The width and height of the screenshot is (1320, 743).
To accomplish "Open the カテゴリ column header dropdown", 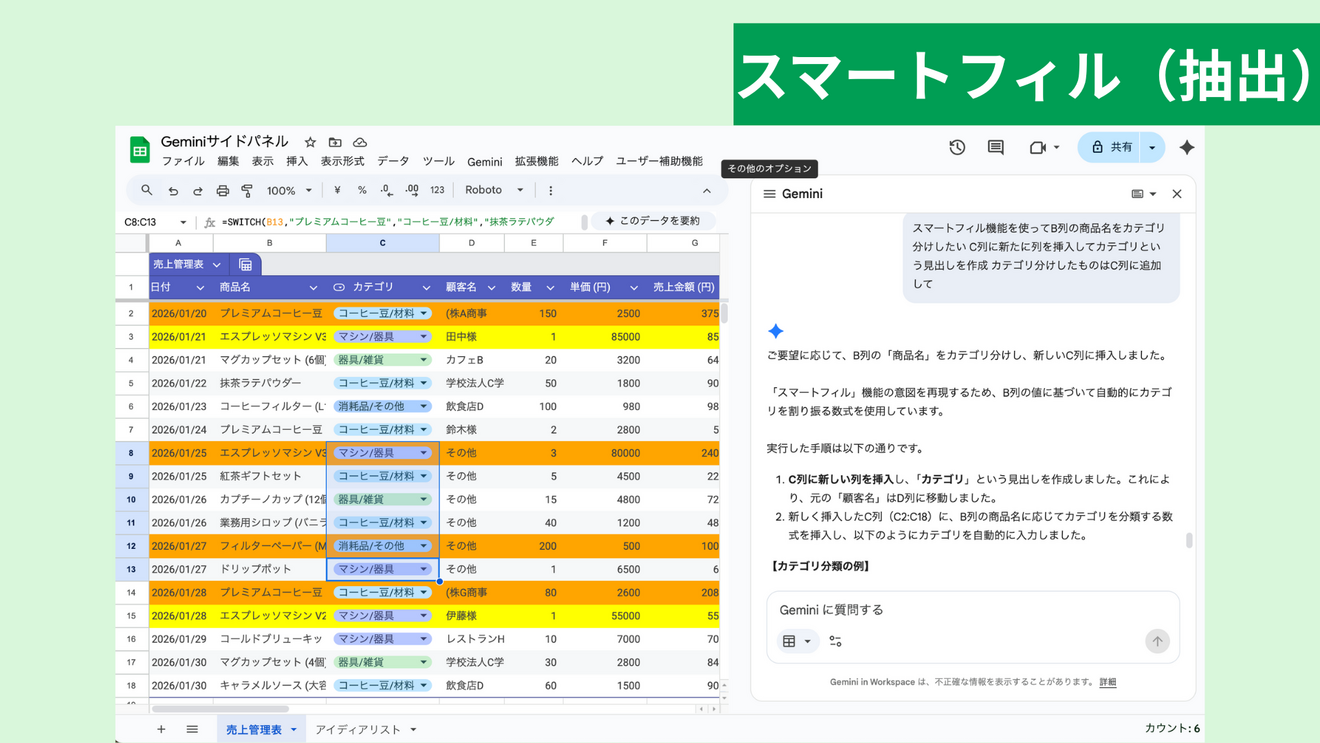I will (426, 288).
